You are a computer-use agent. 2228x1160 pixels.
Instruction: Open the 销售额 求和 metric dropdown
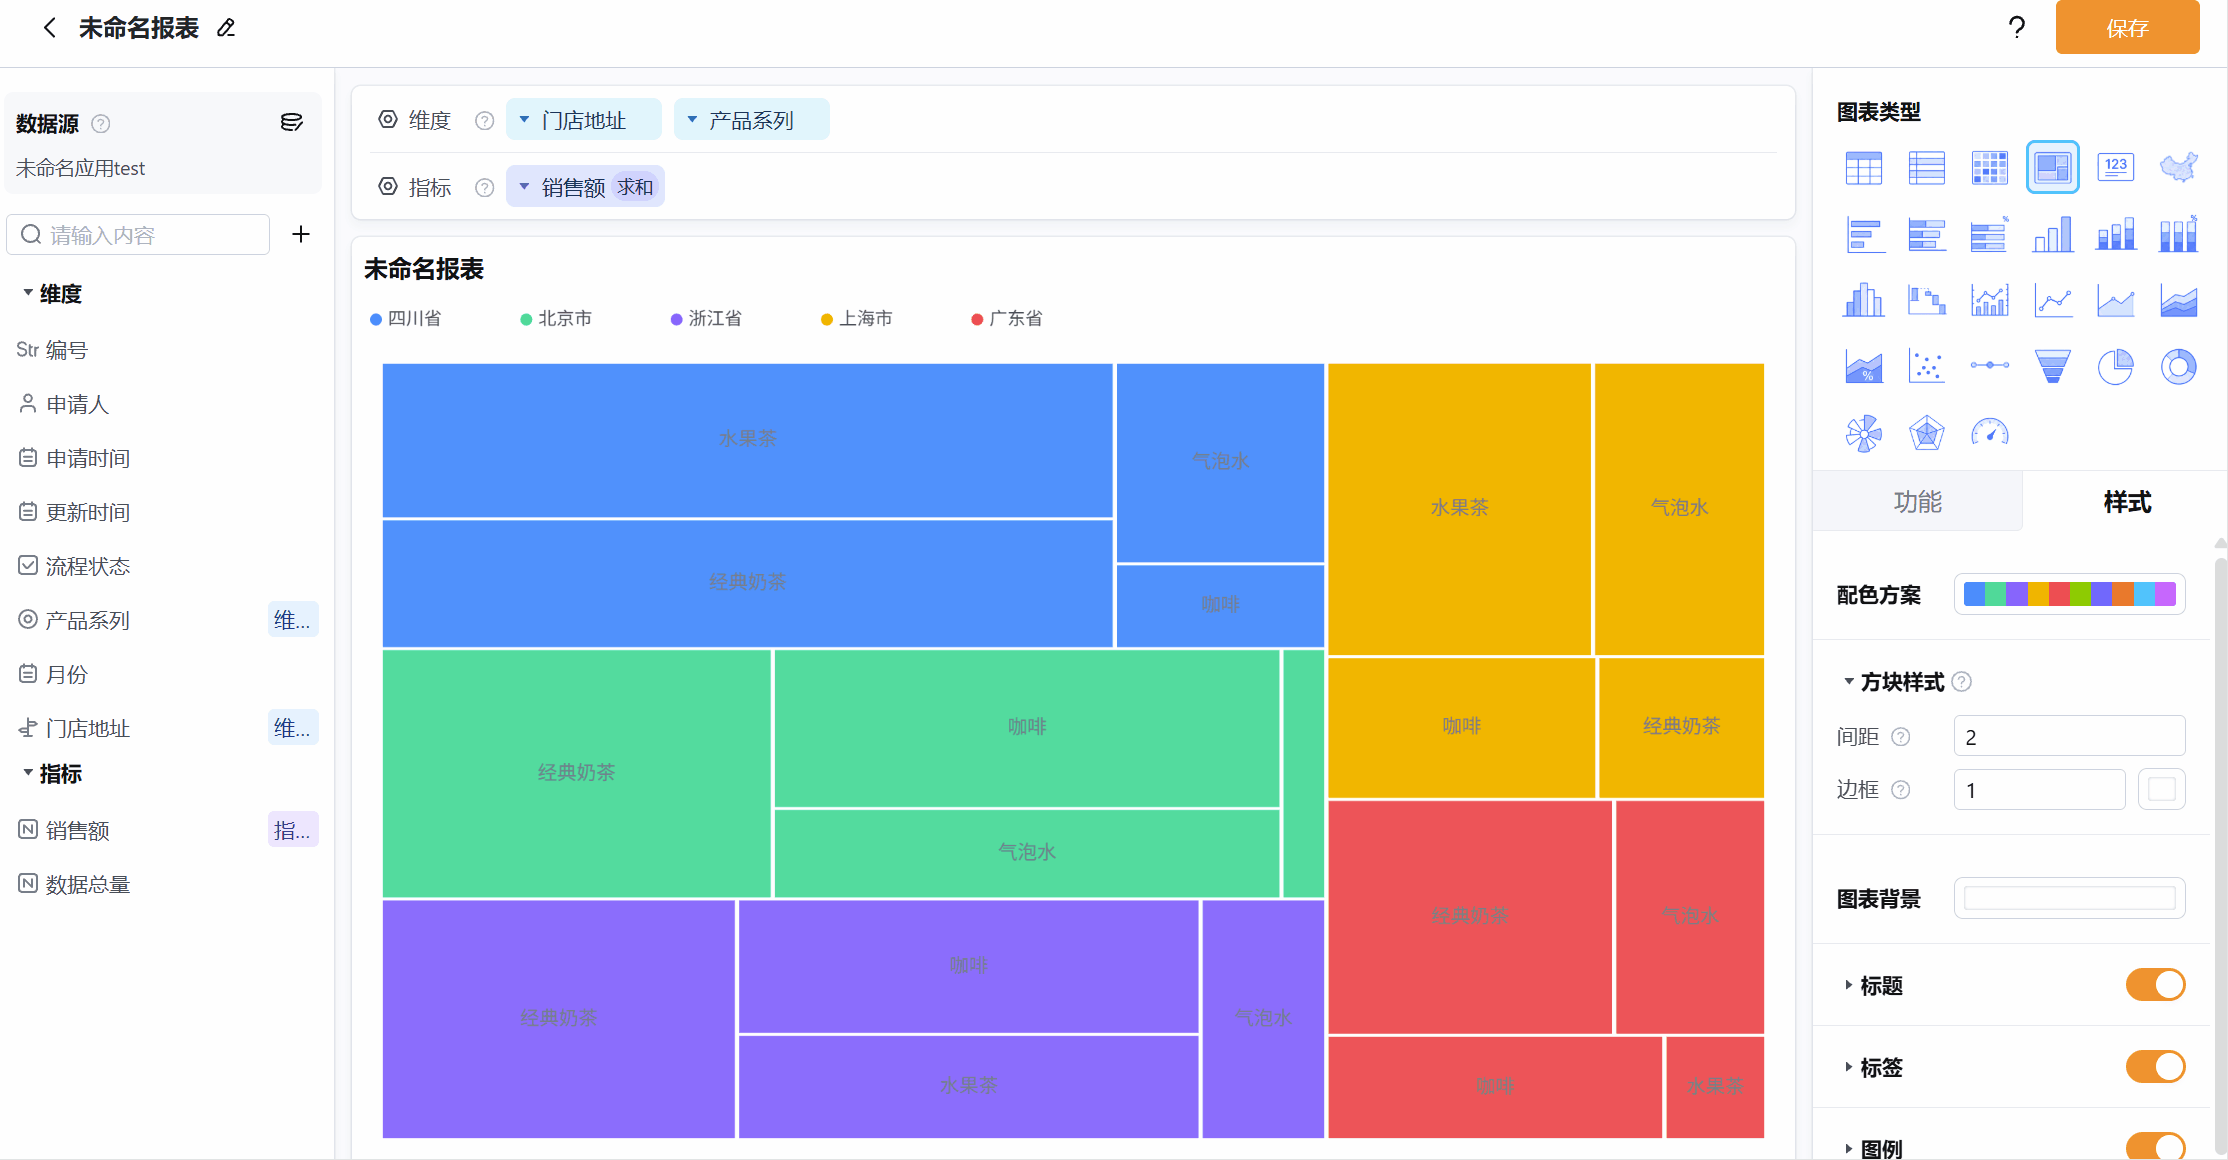(585, 187)
